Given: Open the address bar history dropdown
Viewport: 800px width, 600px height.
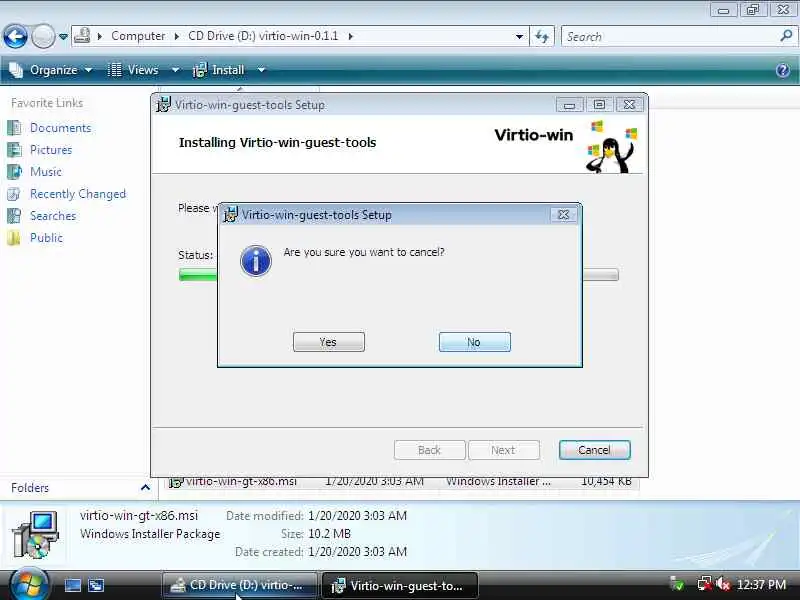Looking at the screenshot, I should tap(519, 36).
